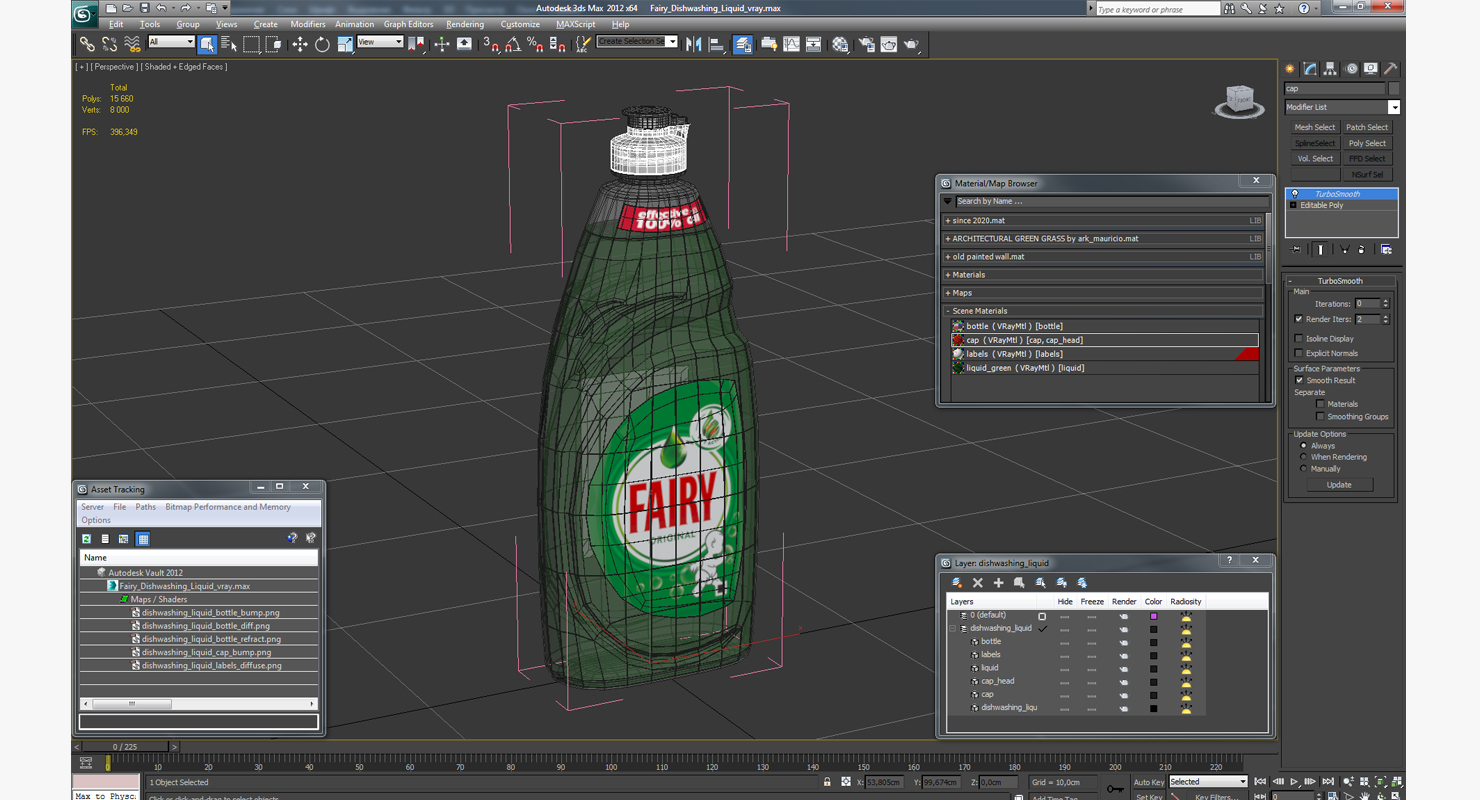
Task: Choose the Select and Scale tool
Action: [345, 44]
